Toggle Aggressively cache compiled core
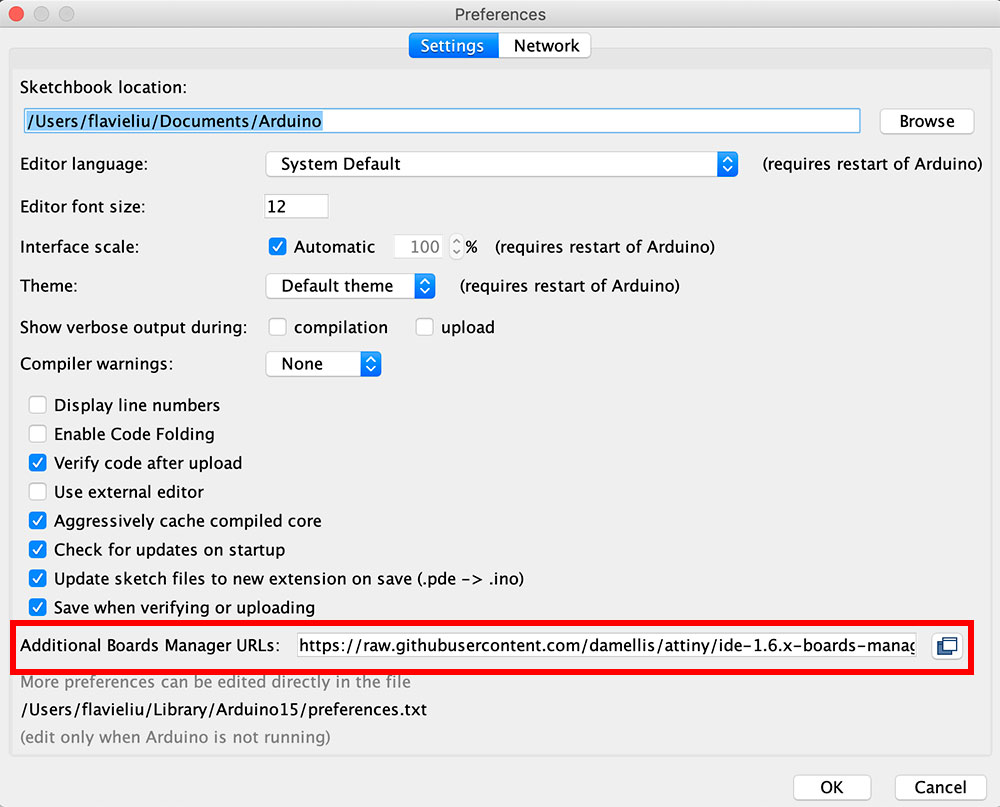The height and width of the screenshot is (807, 1000). click(x=38, y=521)
